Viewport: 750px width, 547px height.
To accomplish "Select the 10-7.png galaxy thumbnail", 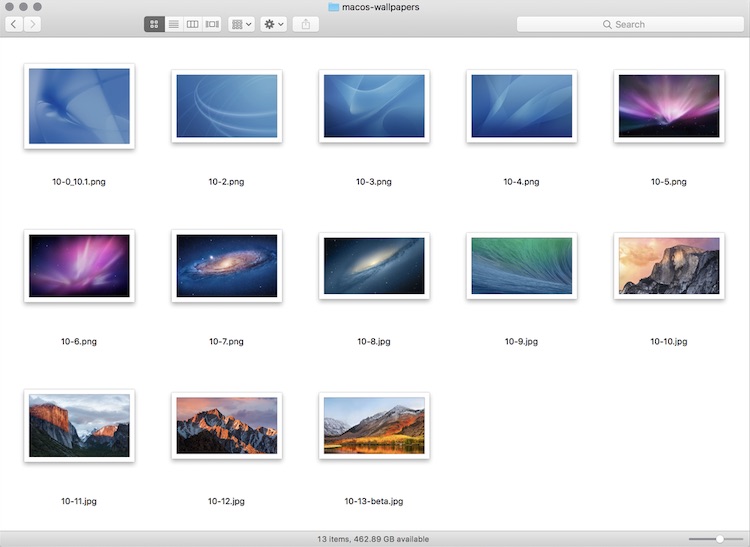I will point(227,266).
